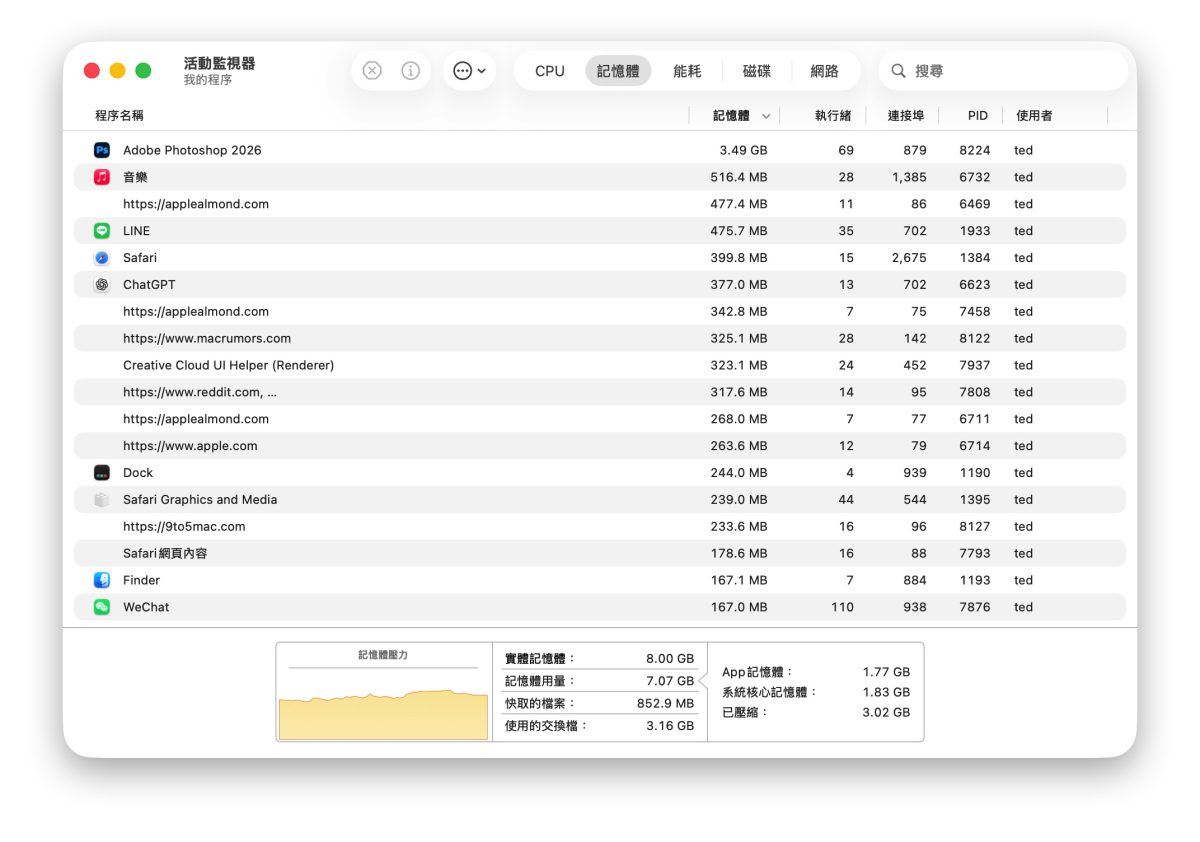Click the 已壓縮 3.02 GB entry
This screenshot has height=842, width=1200.
click(816, 713)
